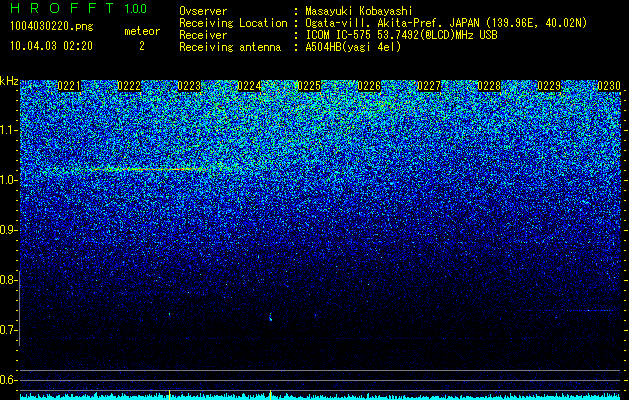Screen dimensions: 629x400
Task: Click the long orange meteor echo trace
Action: (x=148, y=170)
